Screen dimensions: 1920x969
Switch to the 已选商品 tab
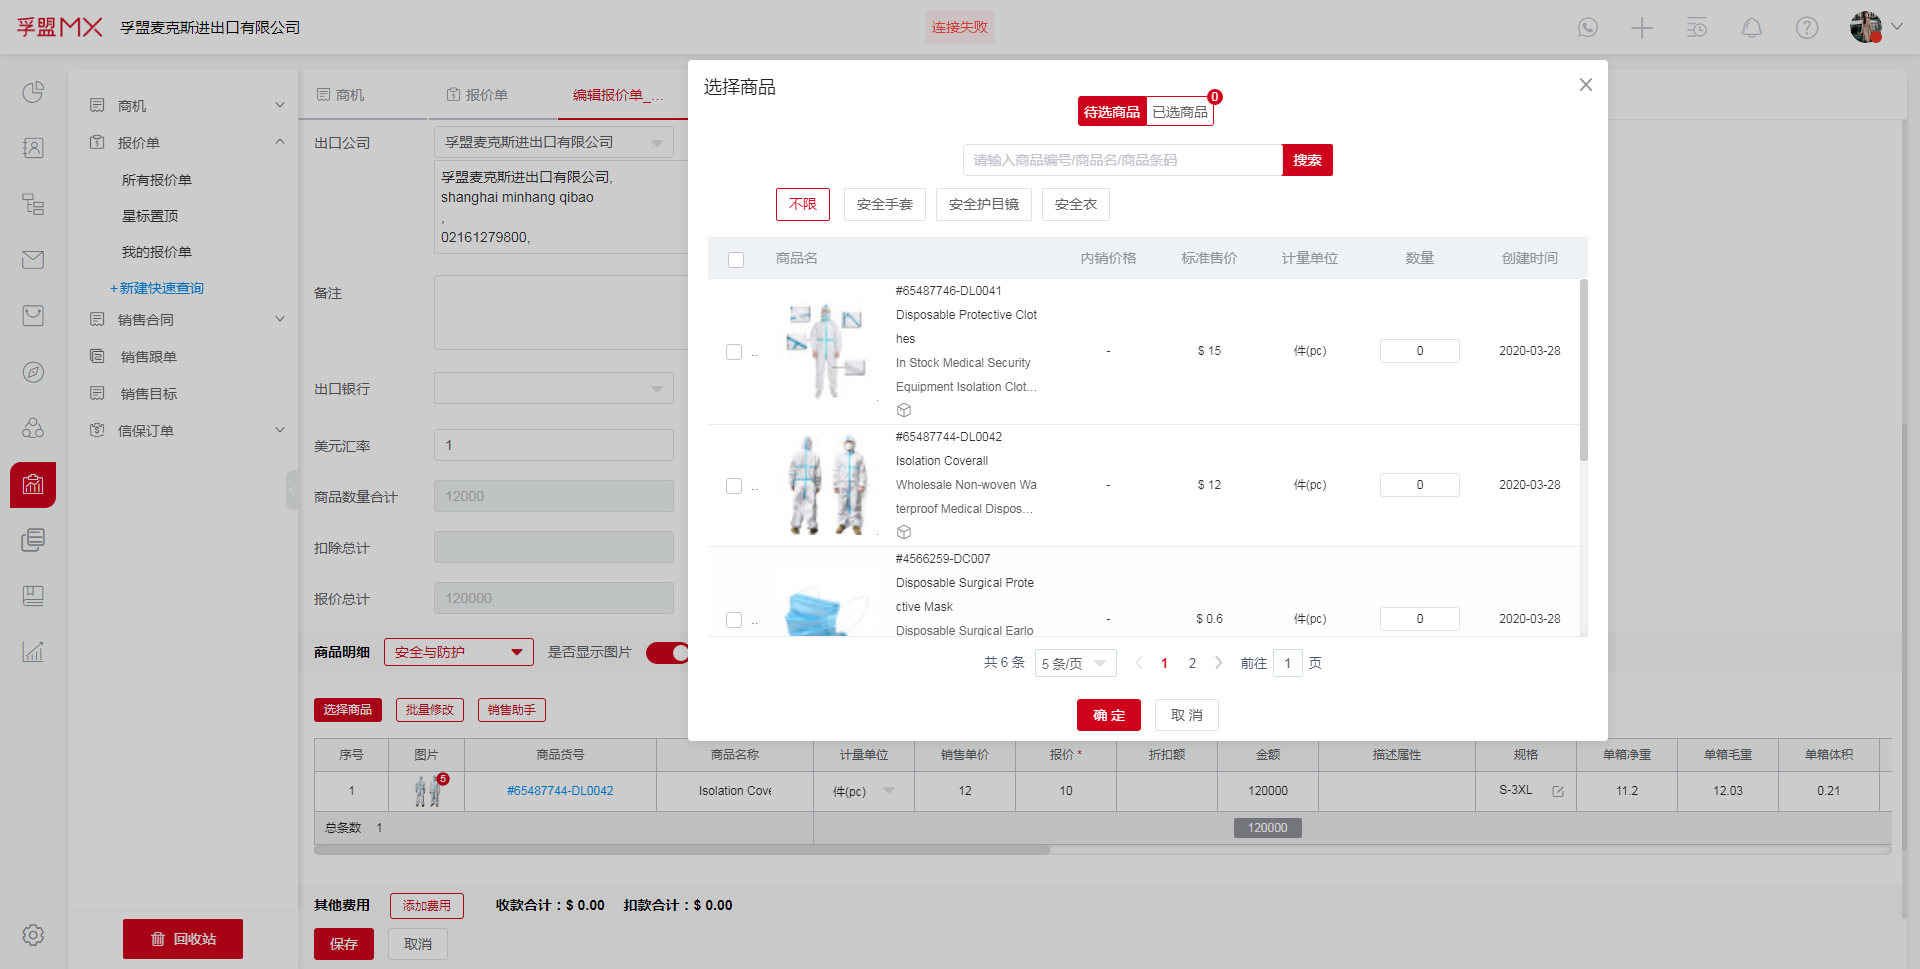click(1179, 112)
